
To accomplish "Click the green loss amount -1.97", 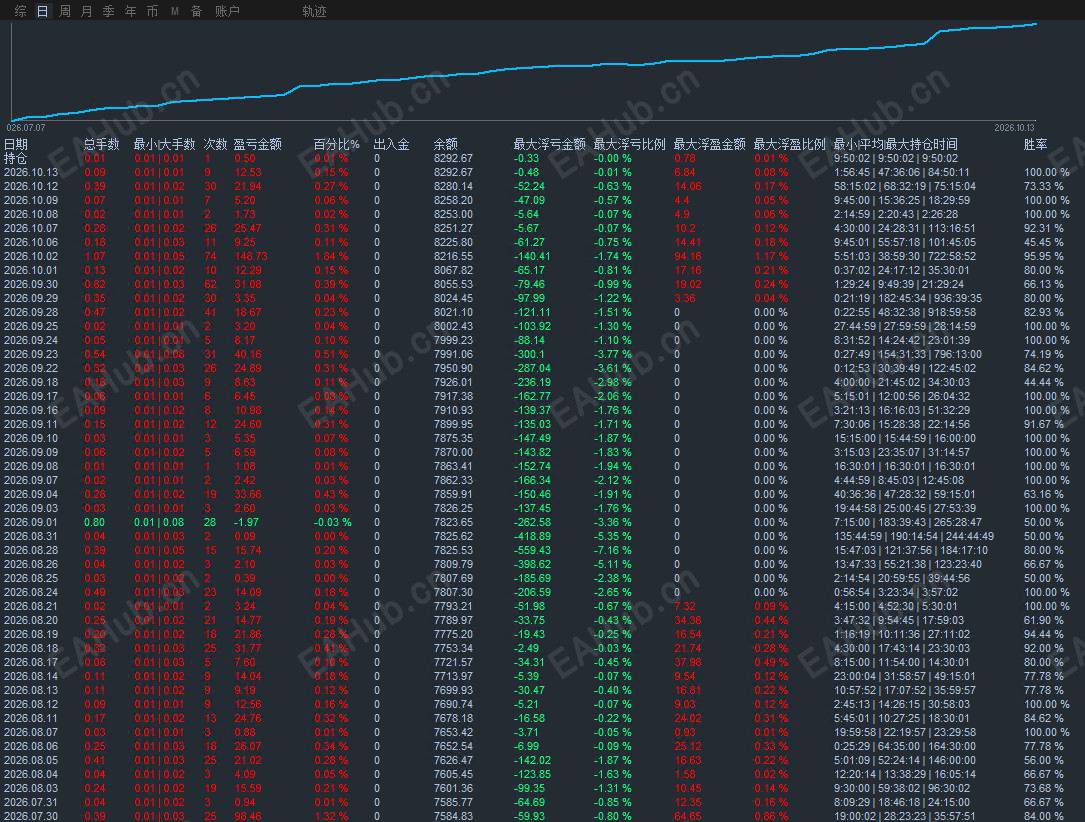I will 246,522.
